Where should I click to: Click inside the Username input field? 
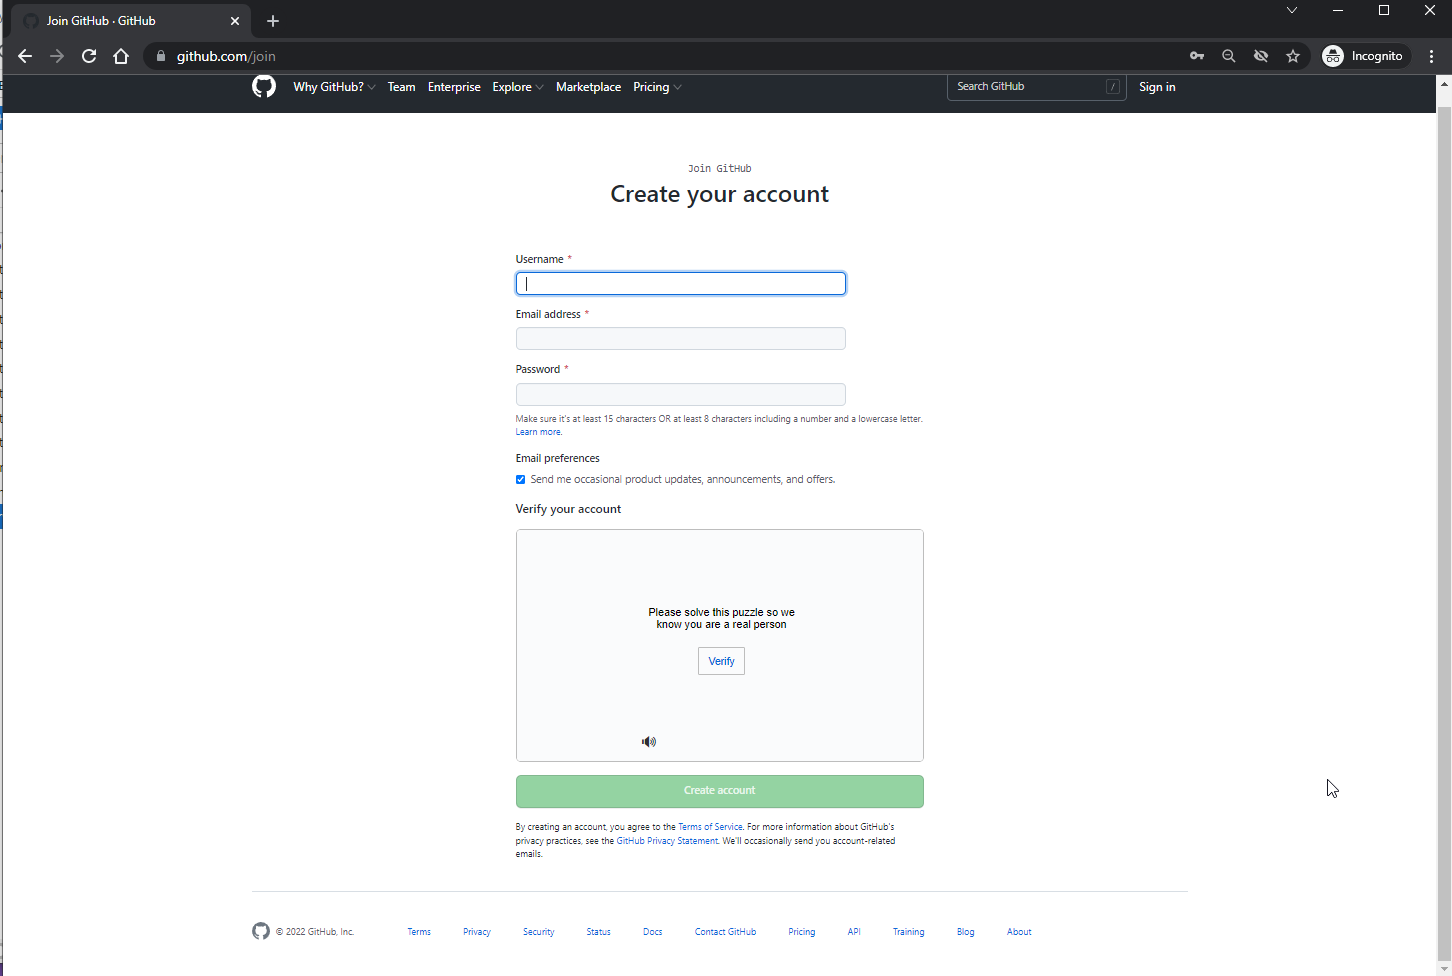pos(680,283)
